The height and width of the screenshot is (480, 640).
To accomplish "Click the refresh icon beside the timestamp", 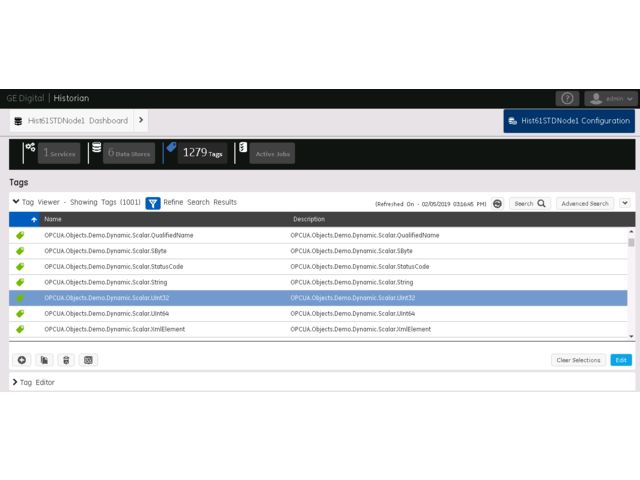I will point(497,203).
